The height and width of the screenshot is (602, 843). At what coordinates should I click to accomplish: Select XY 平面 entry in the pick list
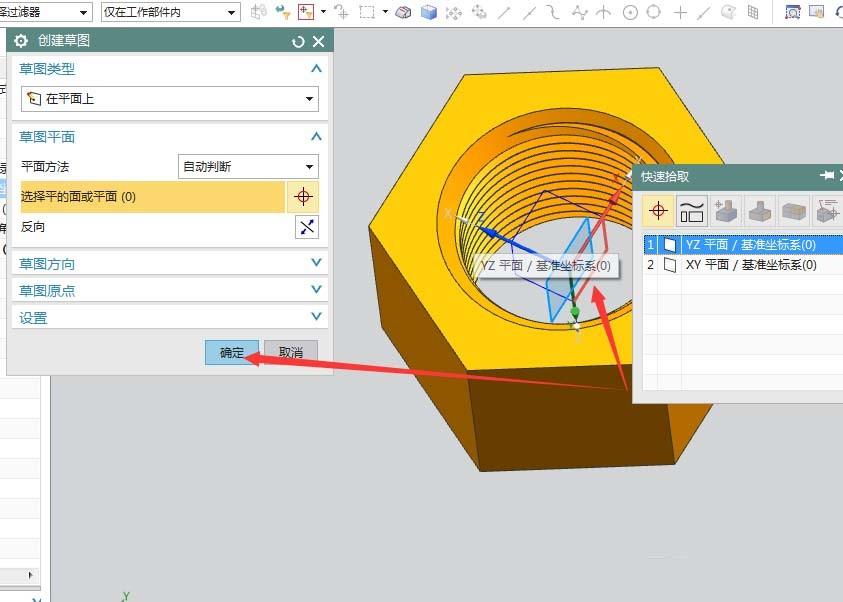[x=750, y=265]
